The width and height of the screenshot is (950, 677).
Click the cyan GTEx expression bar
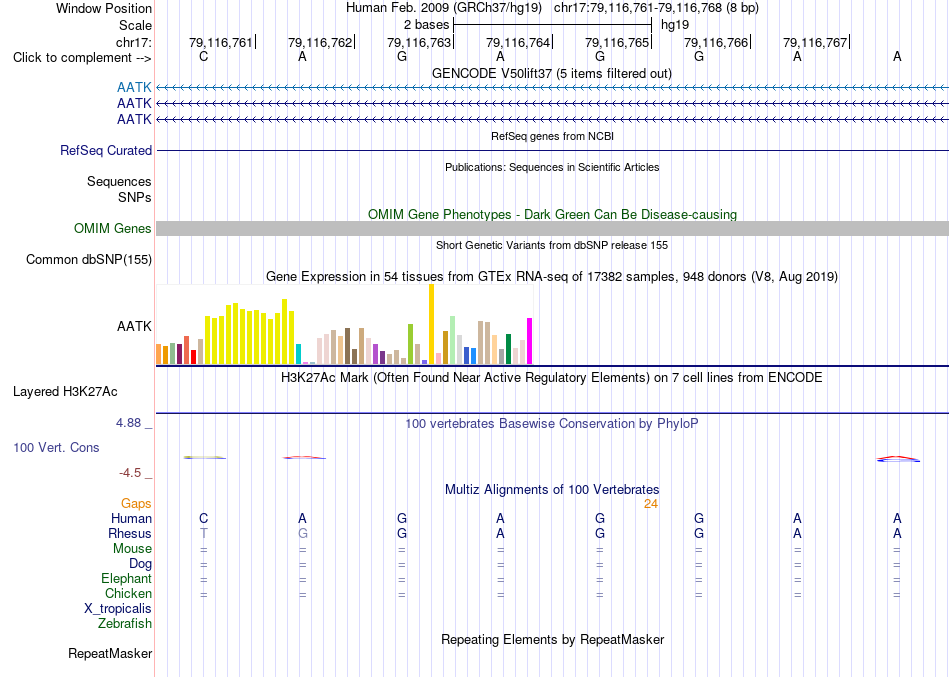(298, 354)
